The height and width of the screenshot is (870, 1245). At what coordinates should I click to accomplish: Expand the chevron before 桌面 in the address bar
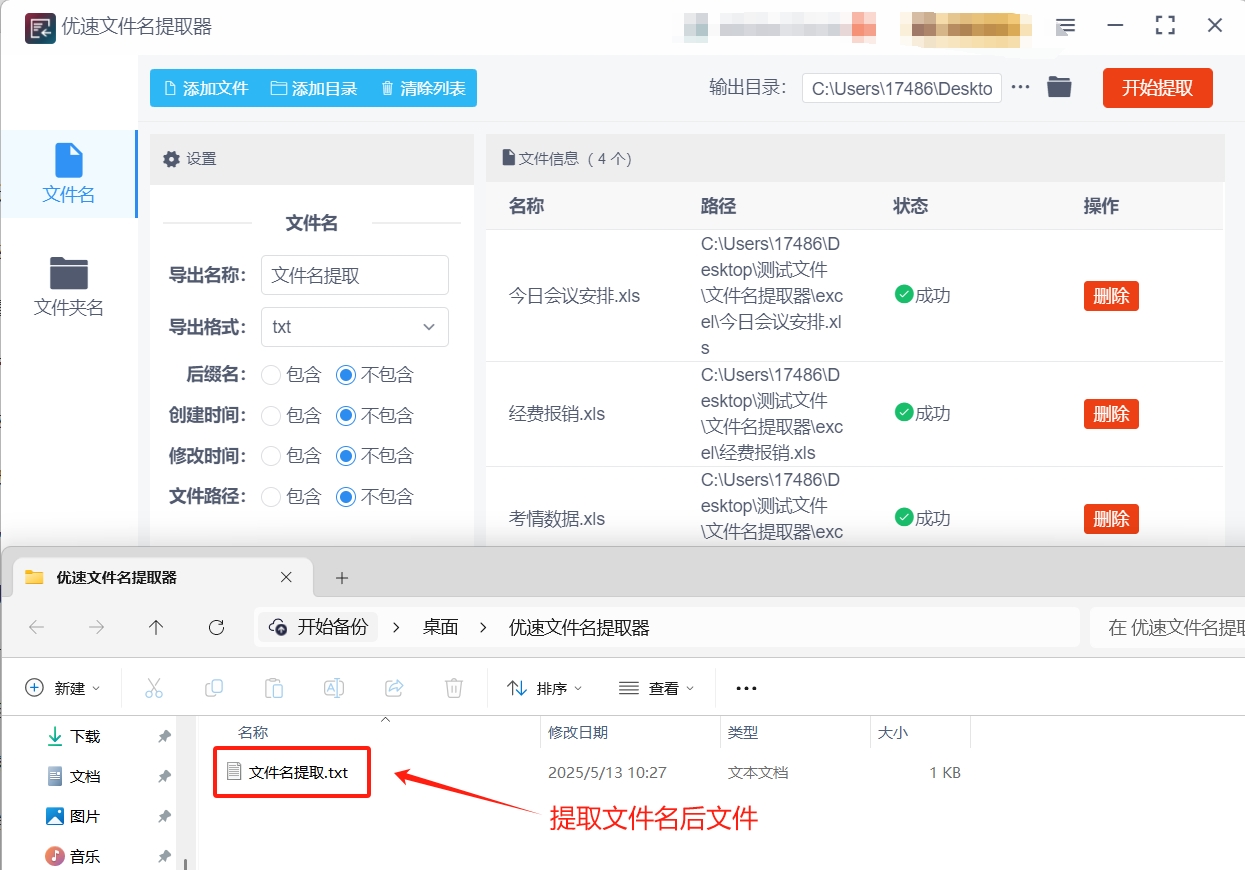click(397, 627)
